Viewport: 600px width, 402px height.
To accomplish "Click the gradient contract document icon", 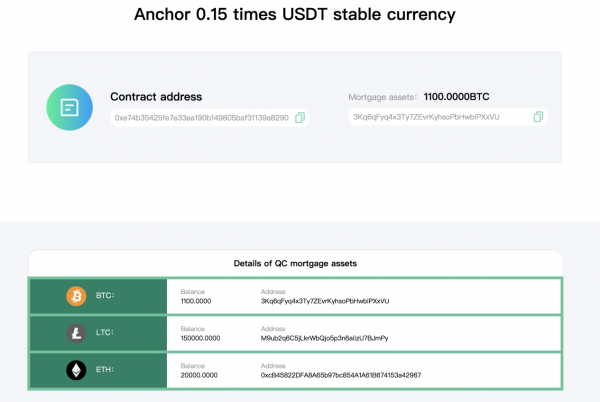I will (x=71, y=107).
